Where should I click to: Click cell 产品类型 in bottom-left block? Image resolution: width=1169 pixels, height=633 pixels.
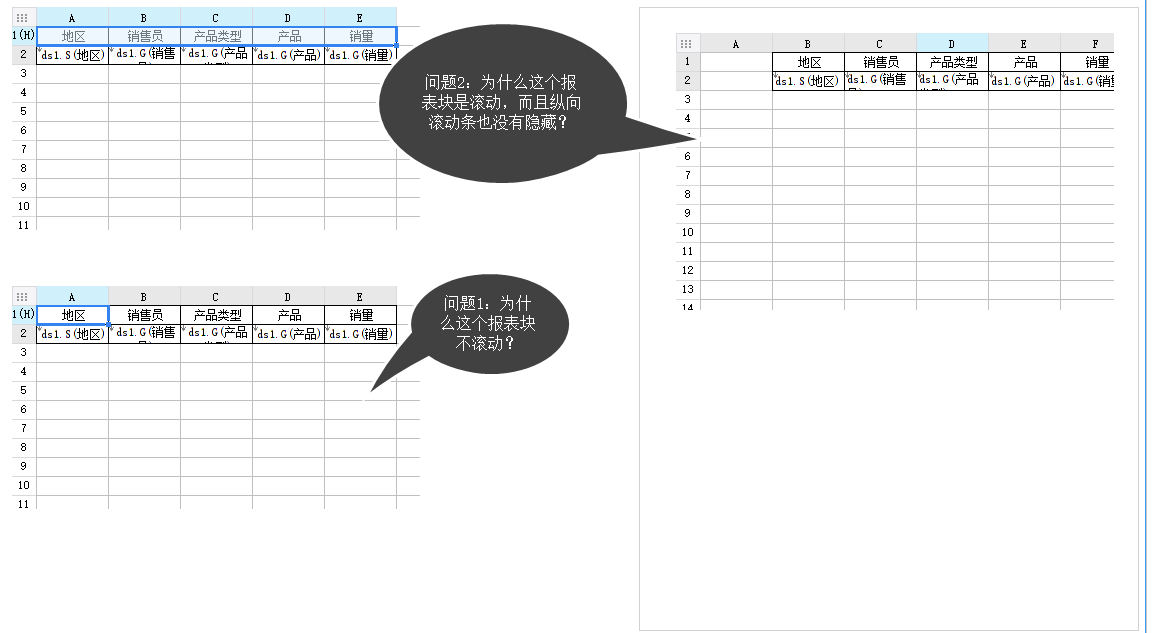pyautogui.click(x=216, y=315)
